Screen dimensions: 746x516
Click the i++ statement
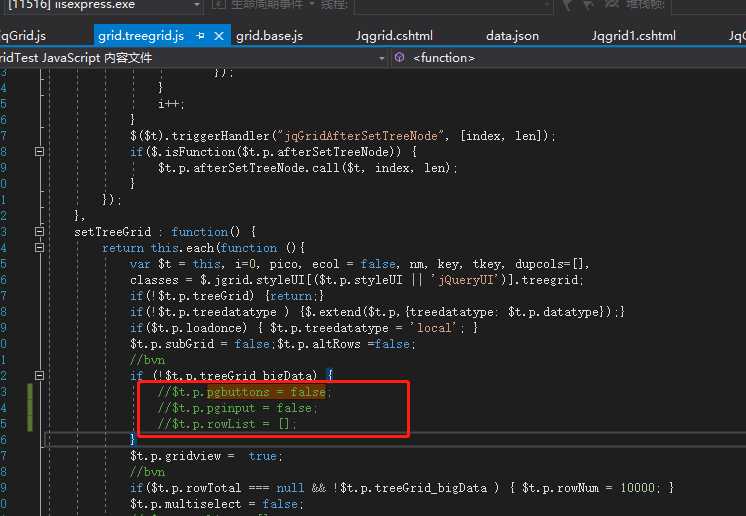point(171,104)
